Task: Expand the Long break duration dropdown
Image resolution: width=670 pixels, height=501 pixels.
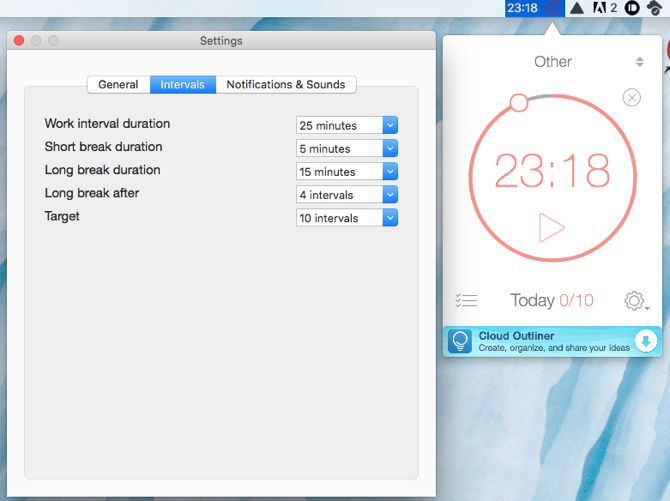Action: click(390, 171)
